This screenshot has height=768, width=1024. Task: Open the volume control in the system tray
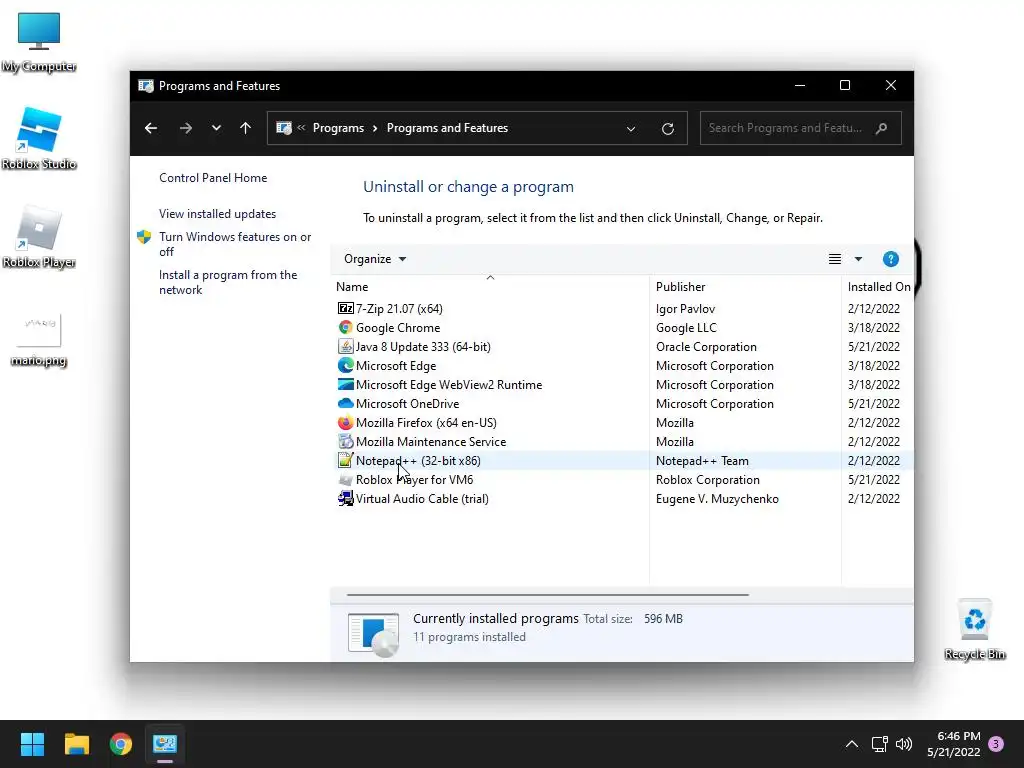pyautogui.click(x=904, y=744)
